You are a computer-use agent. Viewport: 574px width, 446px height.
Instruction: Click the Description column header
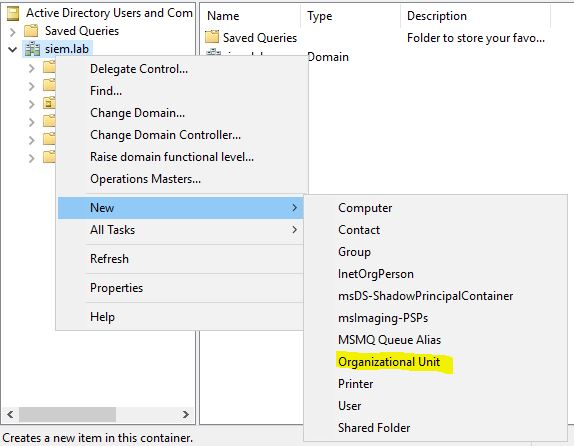tap(475, 16)
